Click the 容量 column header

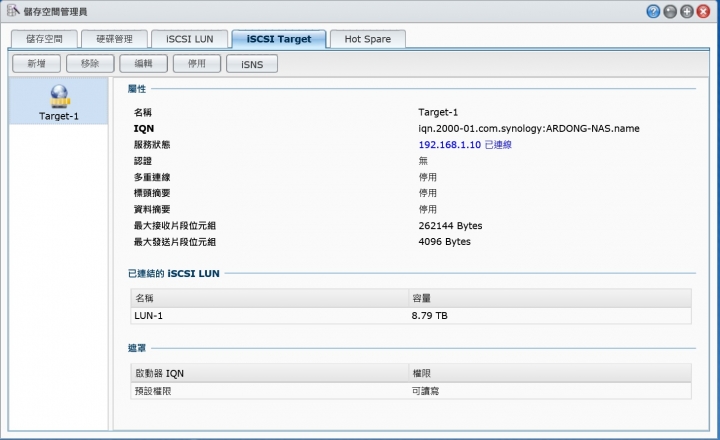(550, 298)
